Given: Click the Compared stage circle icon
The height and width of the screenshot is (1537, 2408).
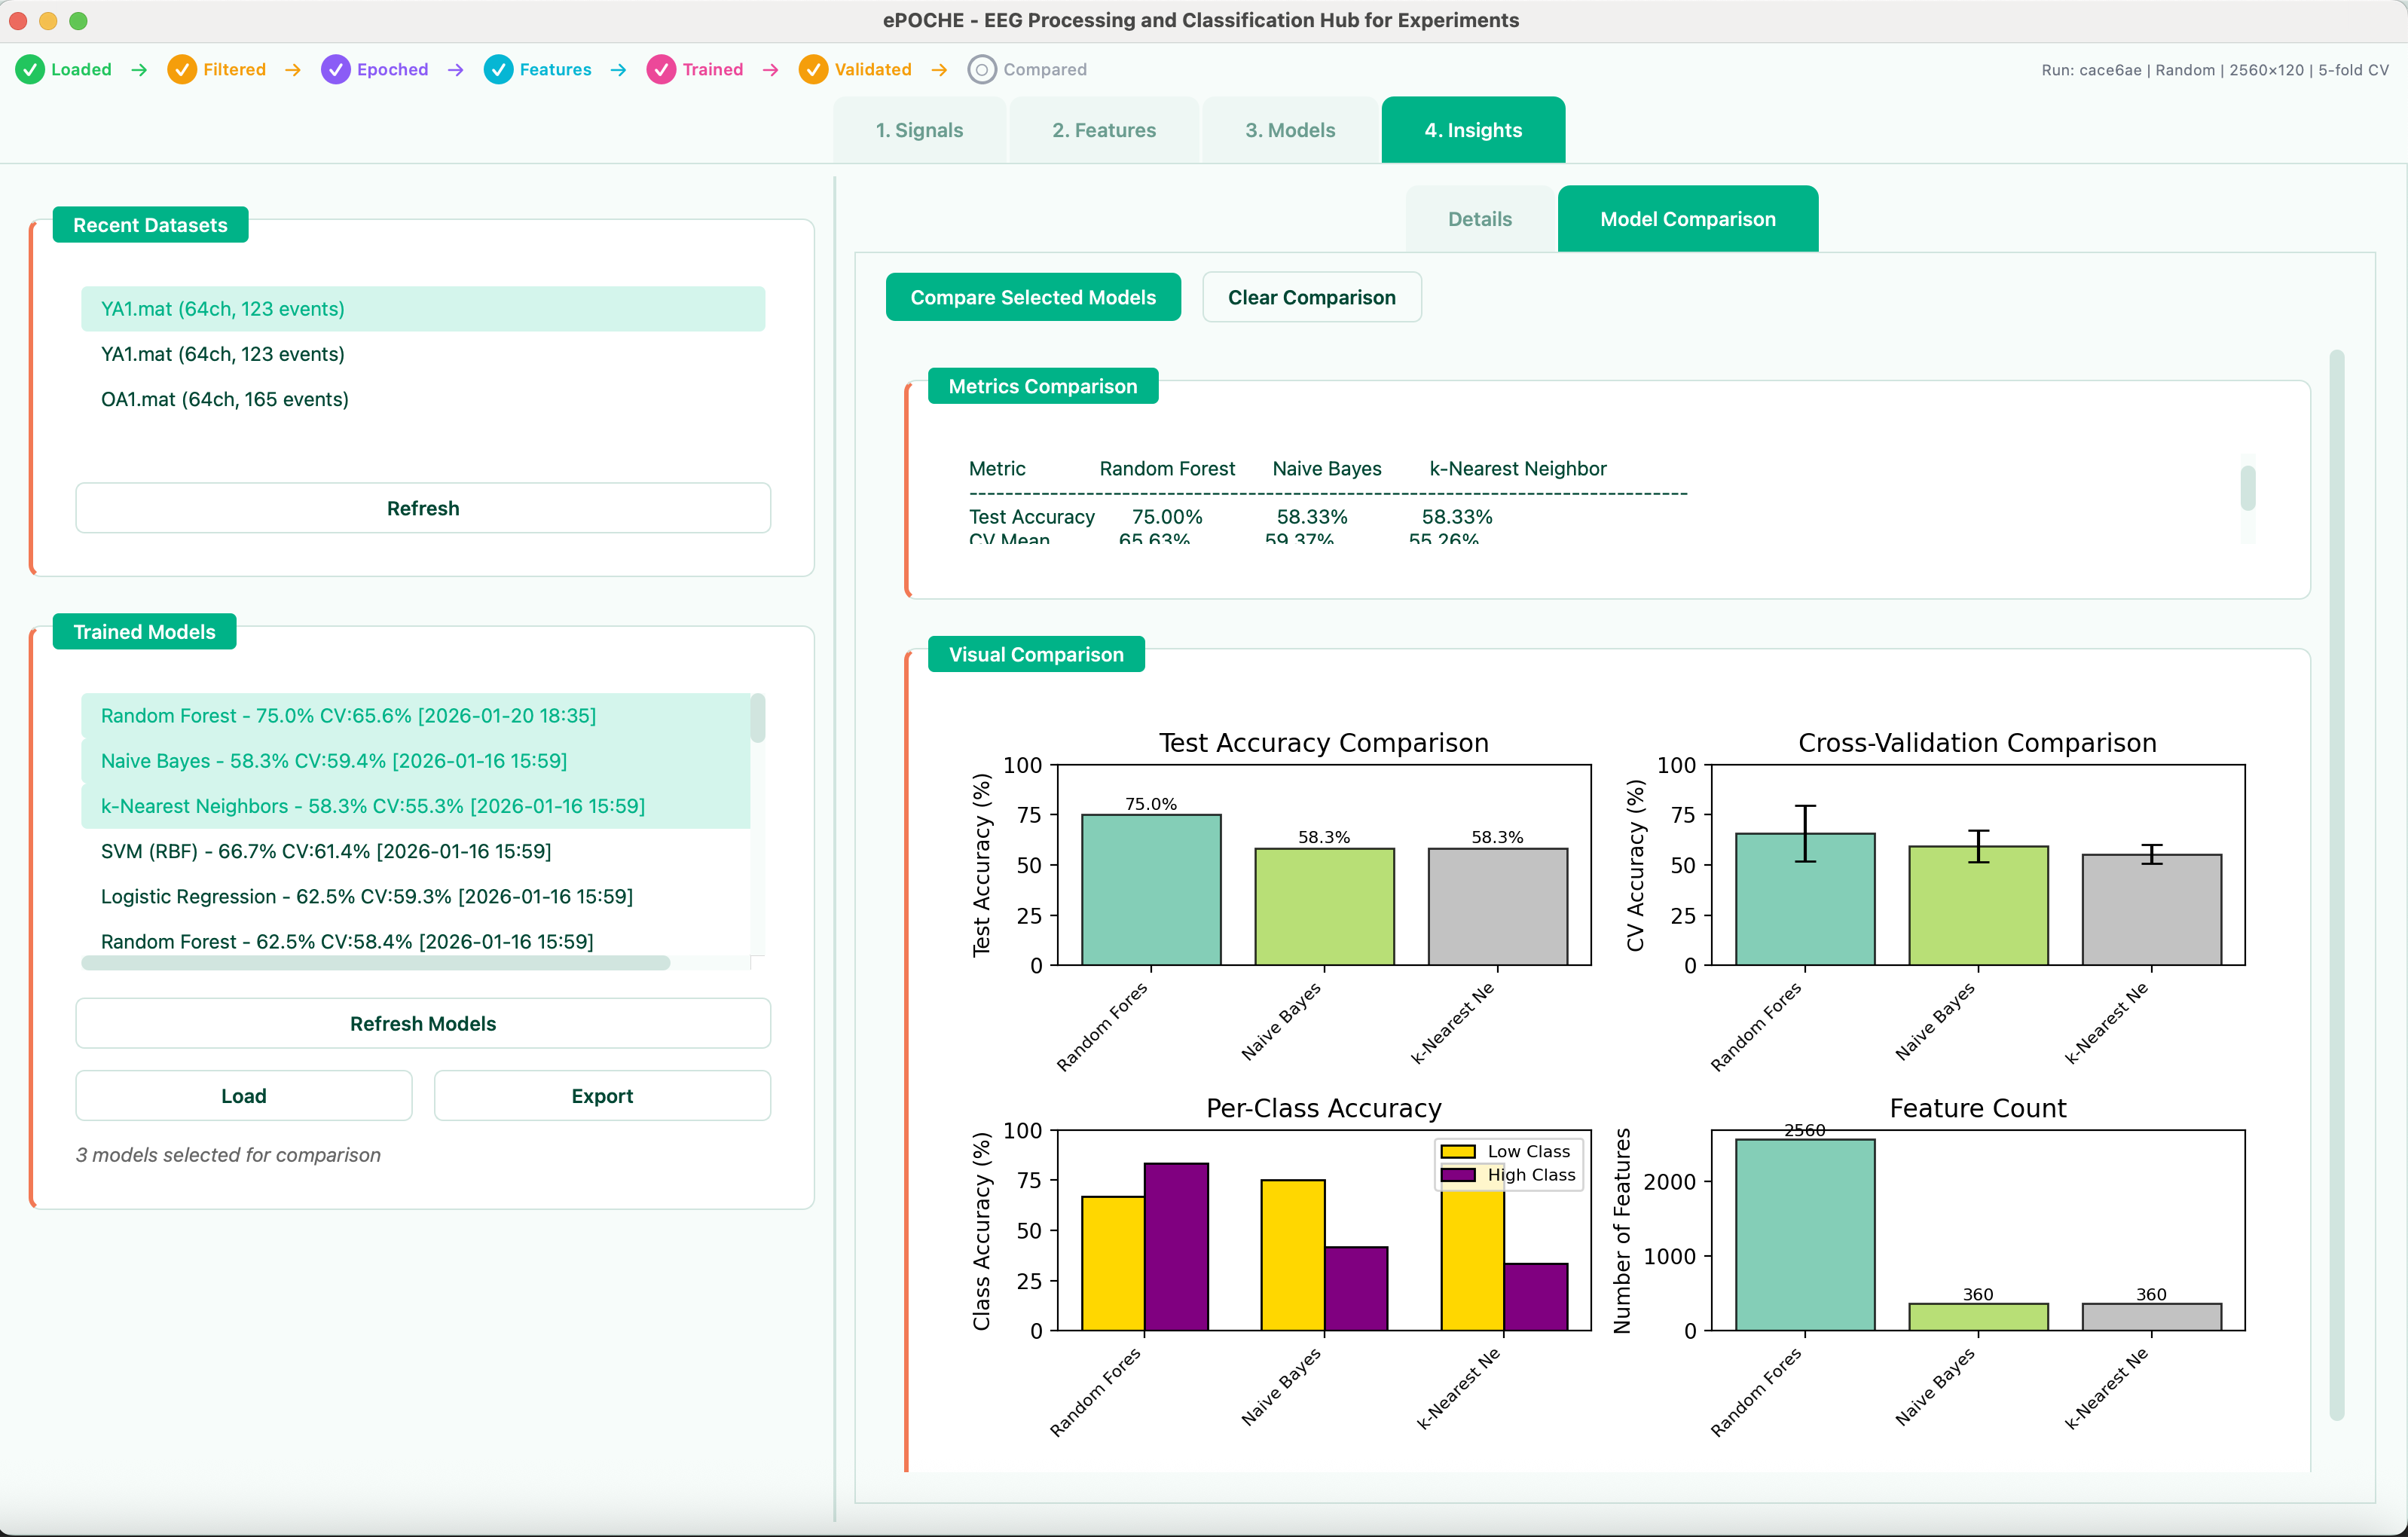Looking at the screenshot, I should pyautogui.click(x=982, y=69).
